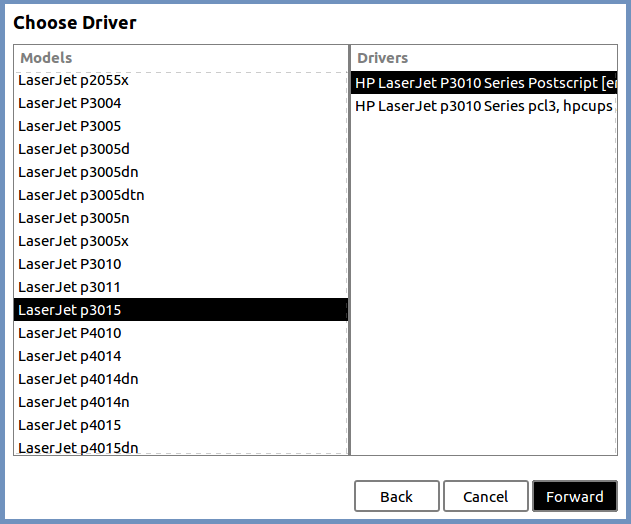Screen dimensions: 631x524
Task: Go Back to previous step
Action: [x=397, y=496]
